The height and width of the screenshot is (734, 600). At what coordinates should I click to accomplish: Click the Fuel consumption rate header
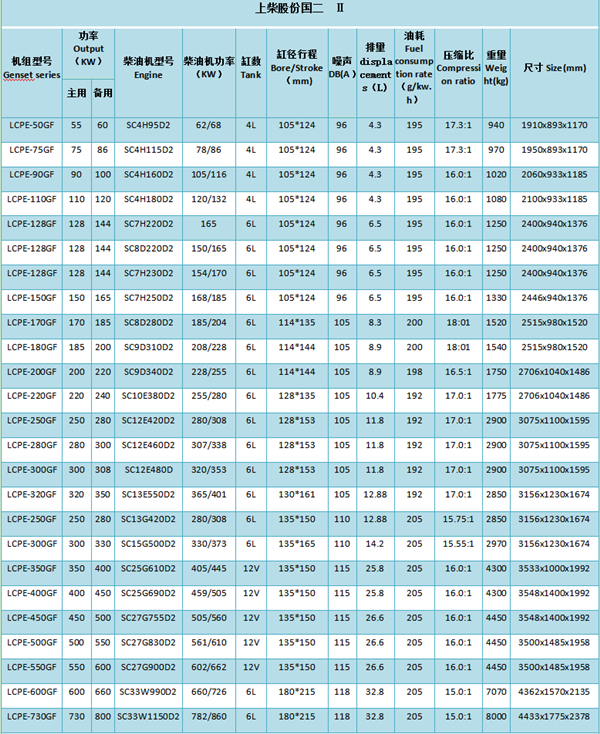click(x=413, y=66)
